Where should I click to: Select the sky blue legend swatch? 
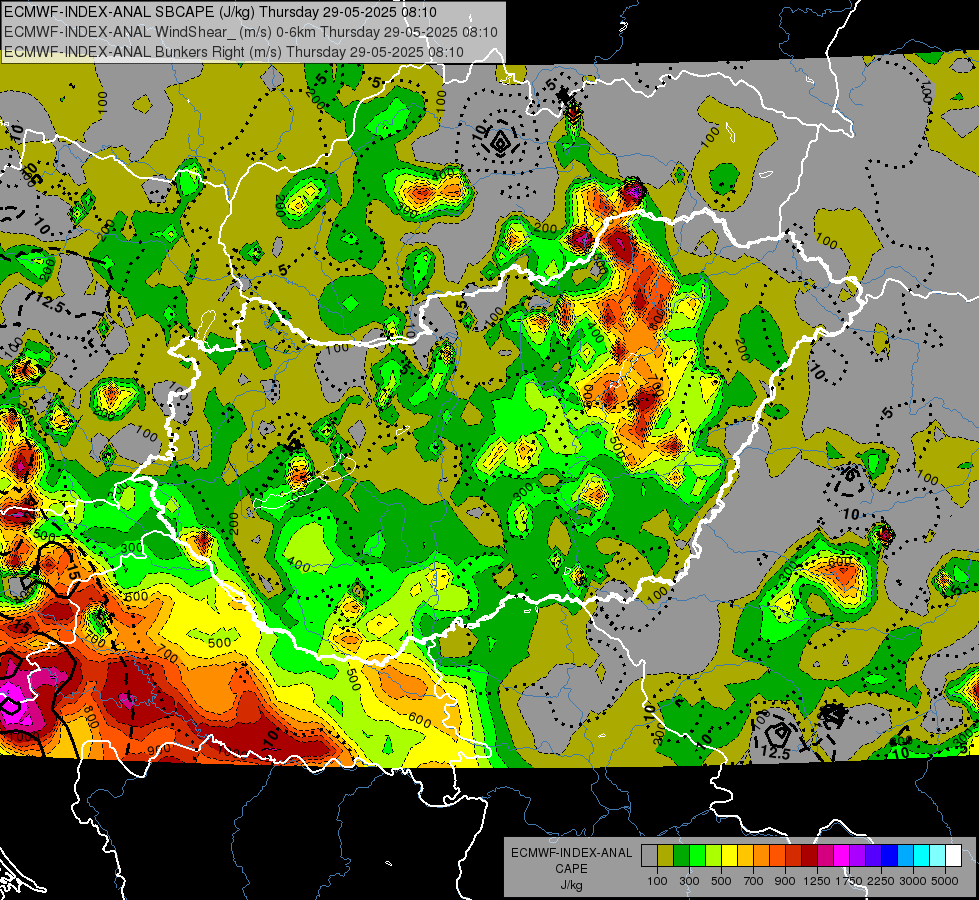point(905,856)
